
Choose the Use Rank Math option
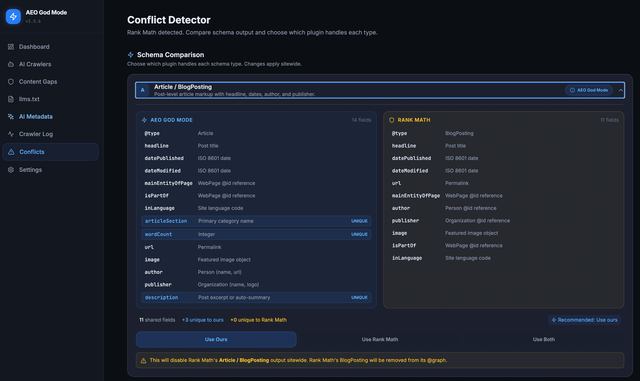(380, 339)
